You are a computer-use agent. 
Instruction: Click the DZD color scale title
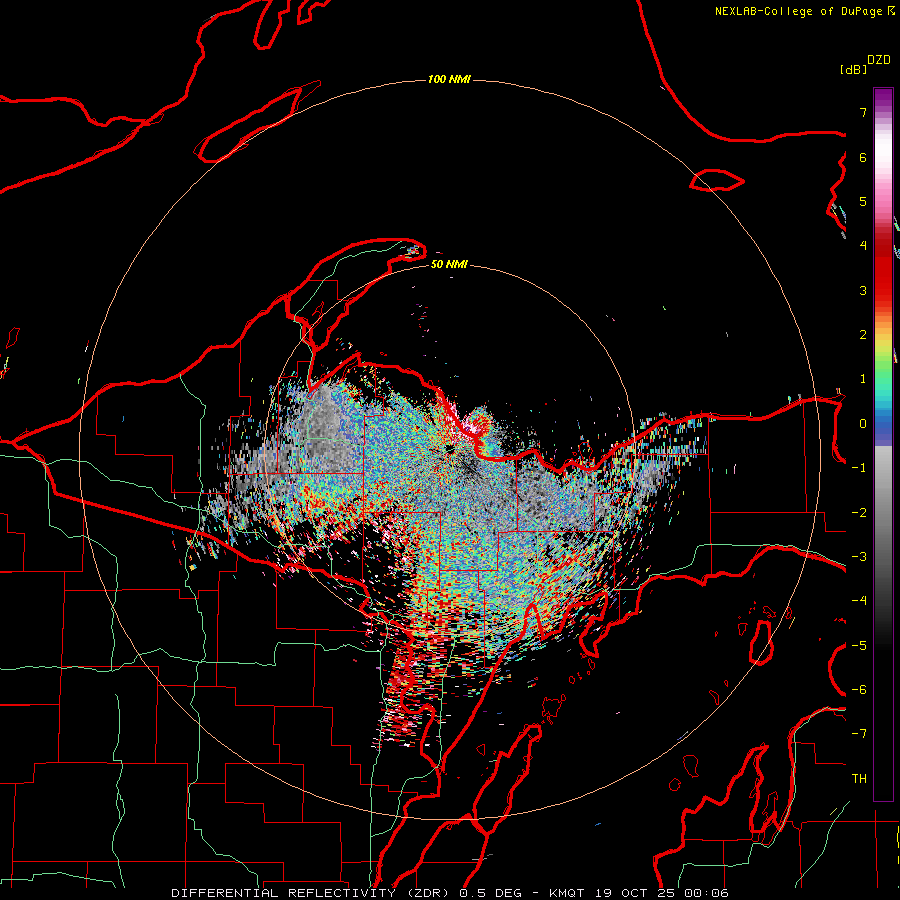click(x=879, y=60)
